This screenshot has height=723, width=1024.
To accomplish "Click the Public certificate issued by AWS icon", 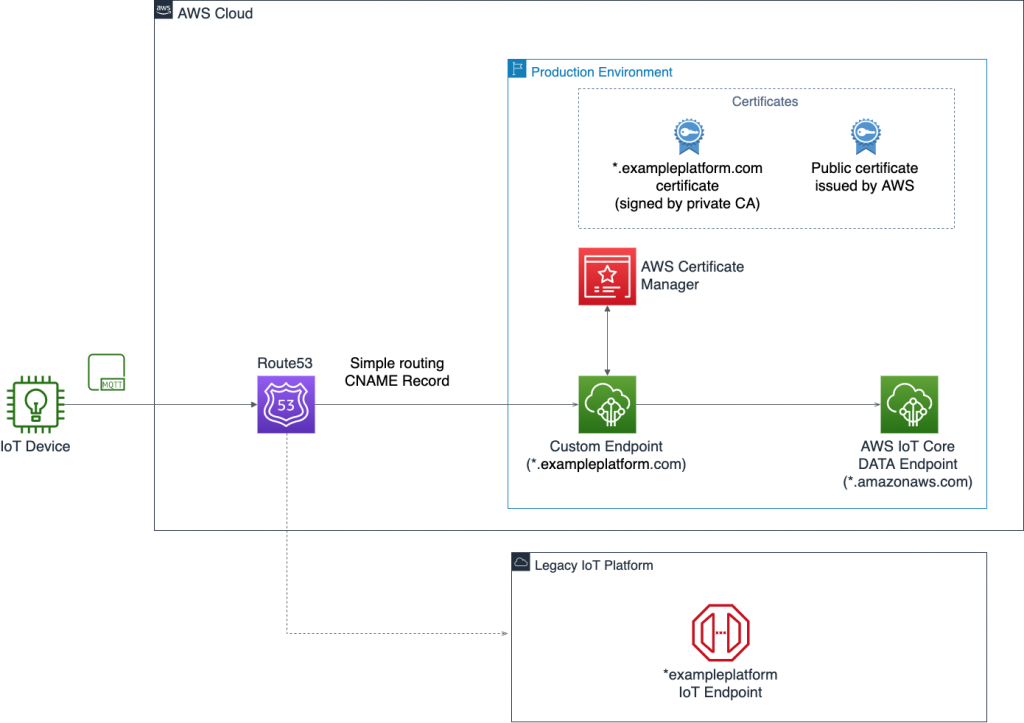I will (864, 135).
